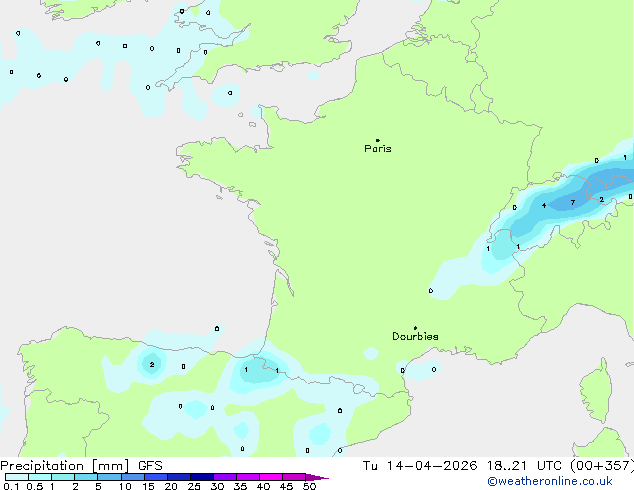This screenshot has width=634, height=490.
Task: Click the Dourbies location label
Action: point(415,336)
